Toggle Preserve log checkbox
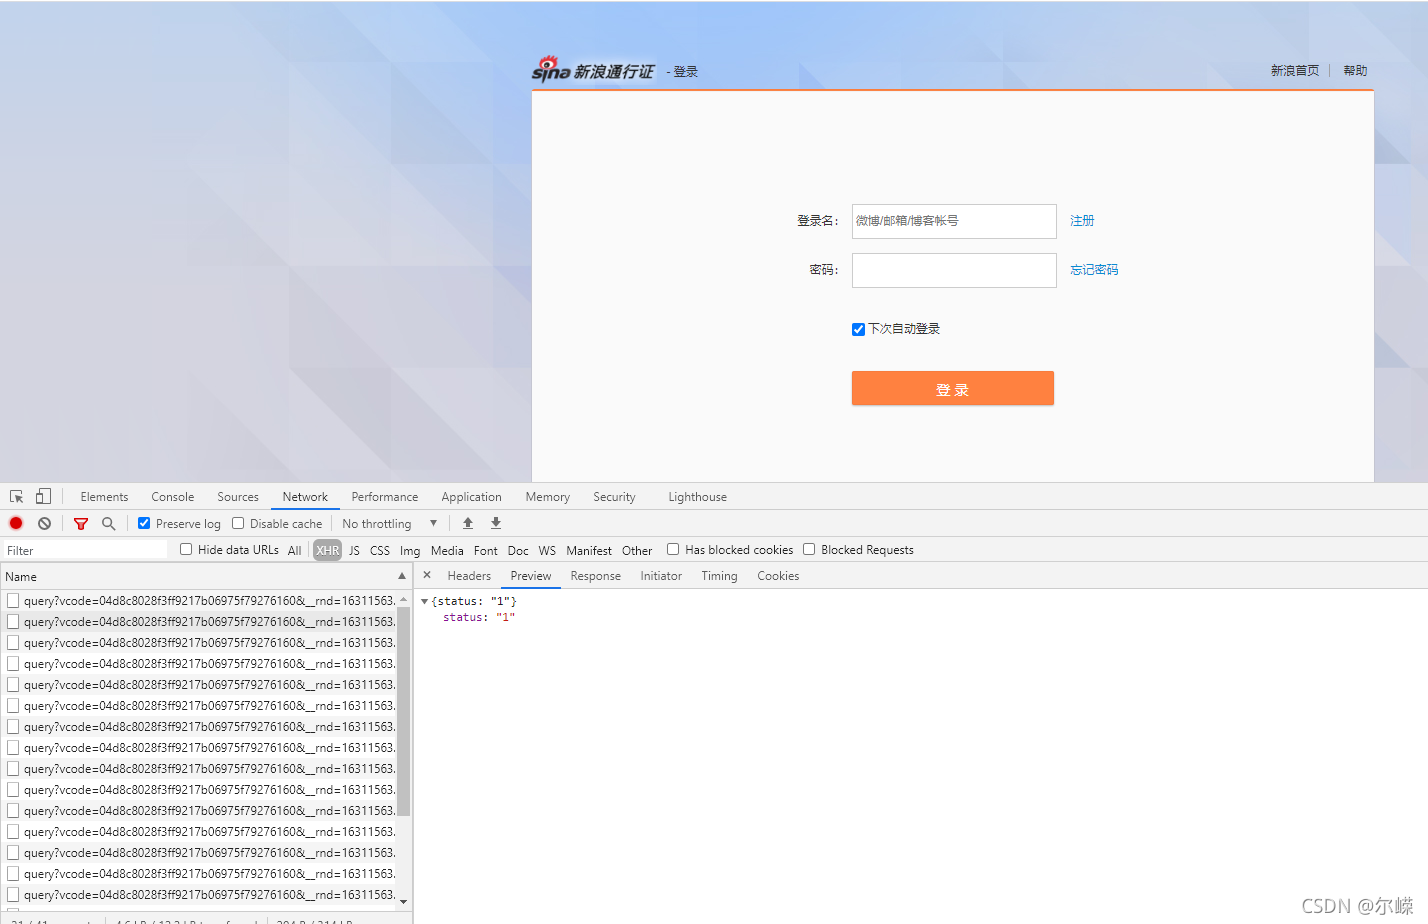This screenshot has height=924, width=1428. 144,523
